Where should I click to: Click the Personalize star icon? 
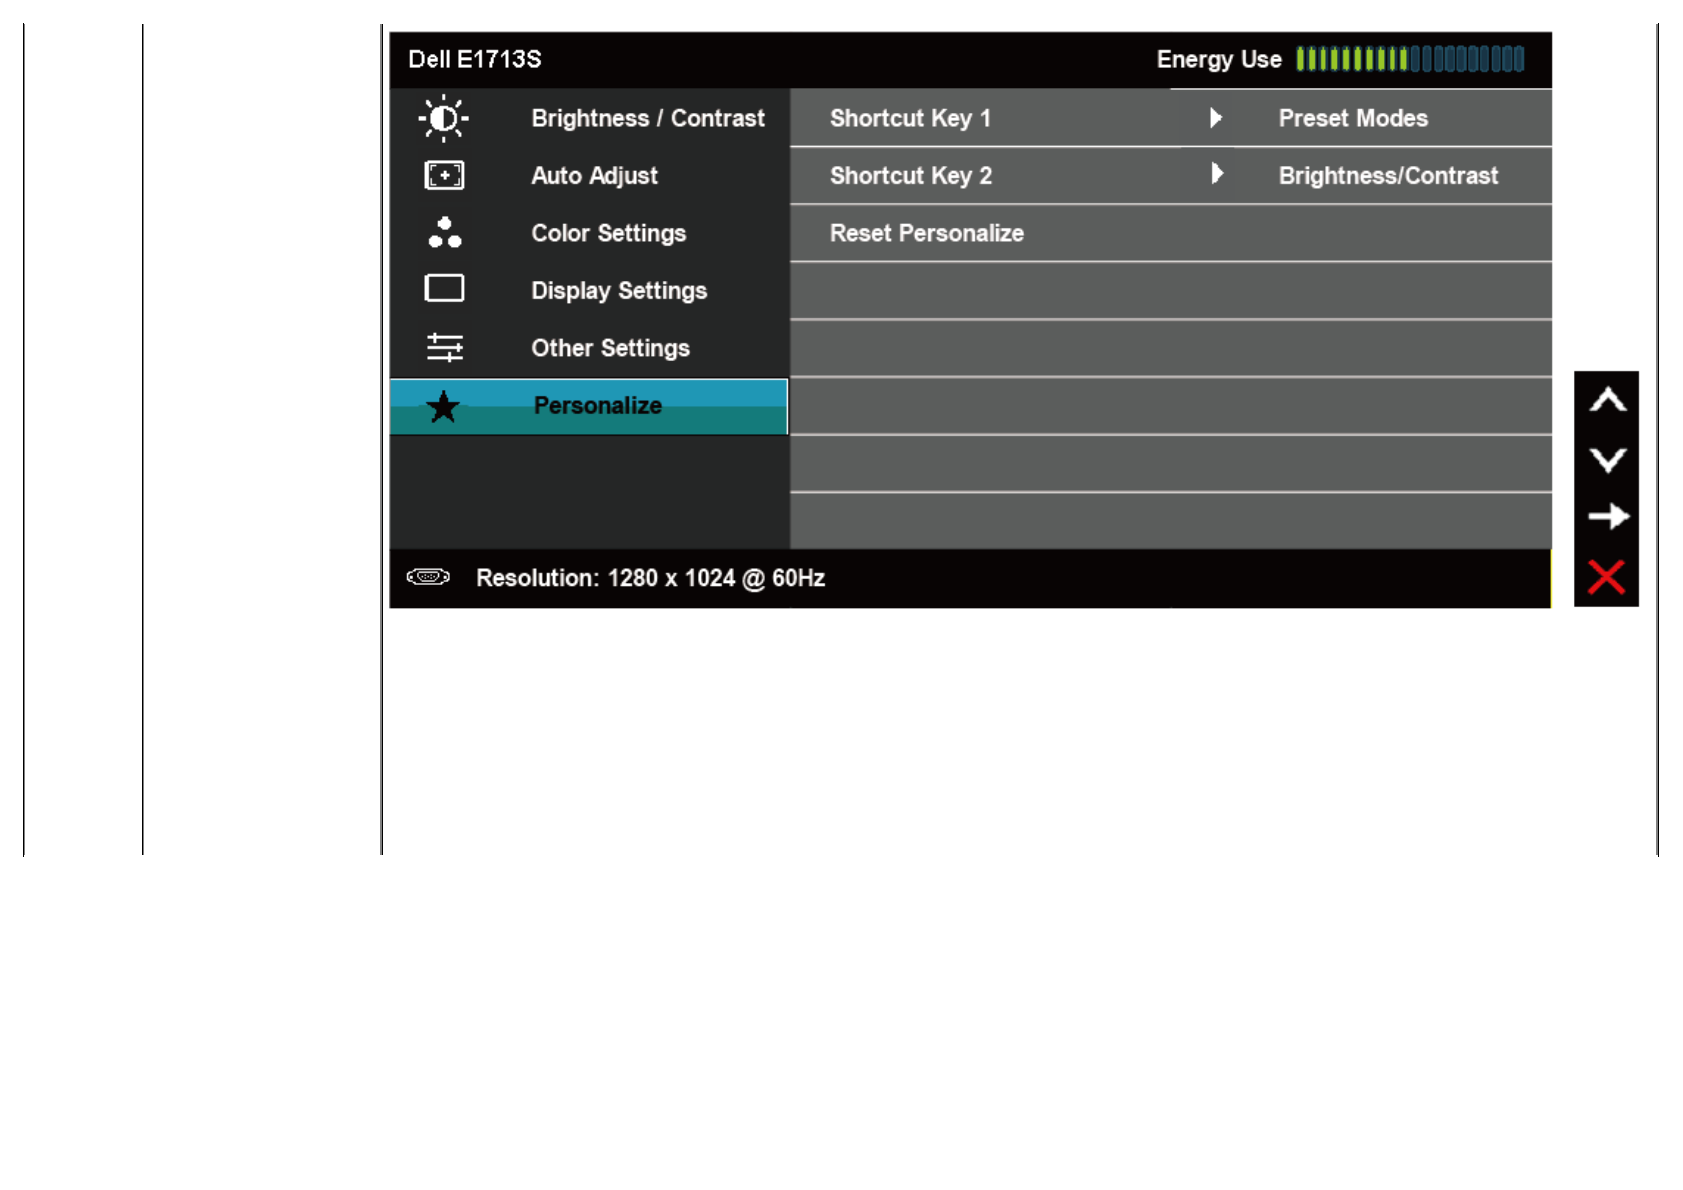click(x=443, y=406)
